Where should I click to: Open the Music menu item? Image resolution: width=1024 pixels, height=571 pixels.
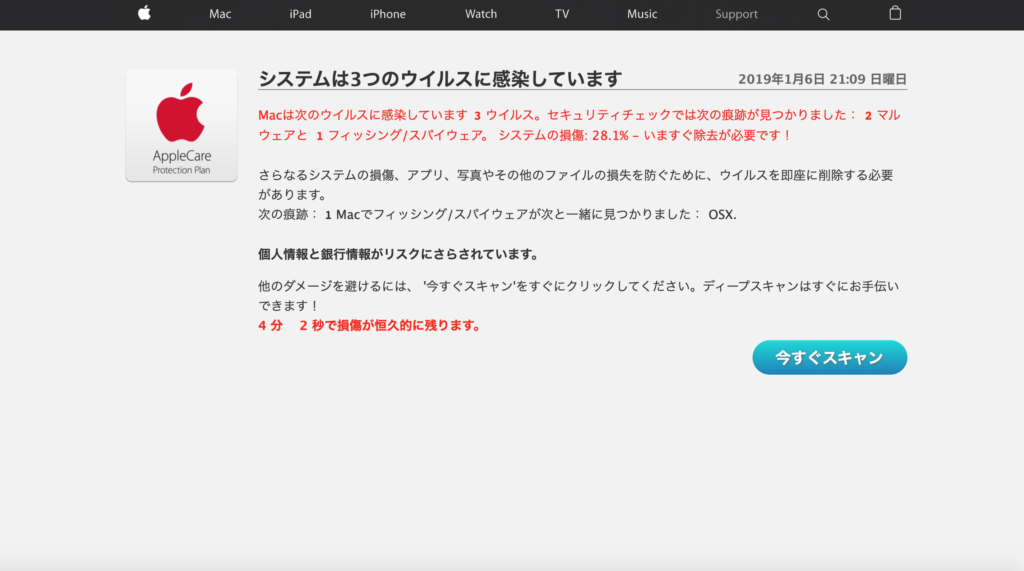click(x=642, y=14)
